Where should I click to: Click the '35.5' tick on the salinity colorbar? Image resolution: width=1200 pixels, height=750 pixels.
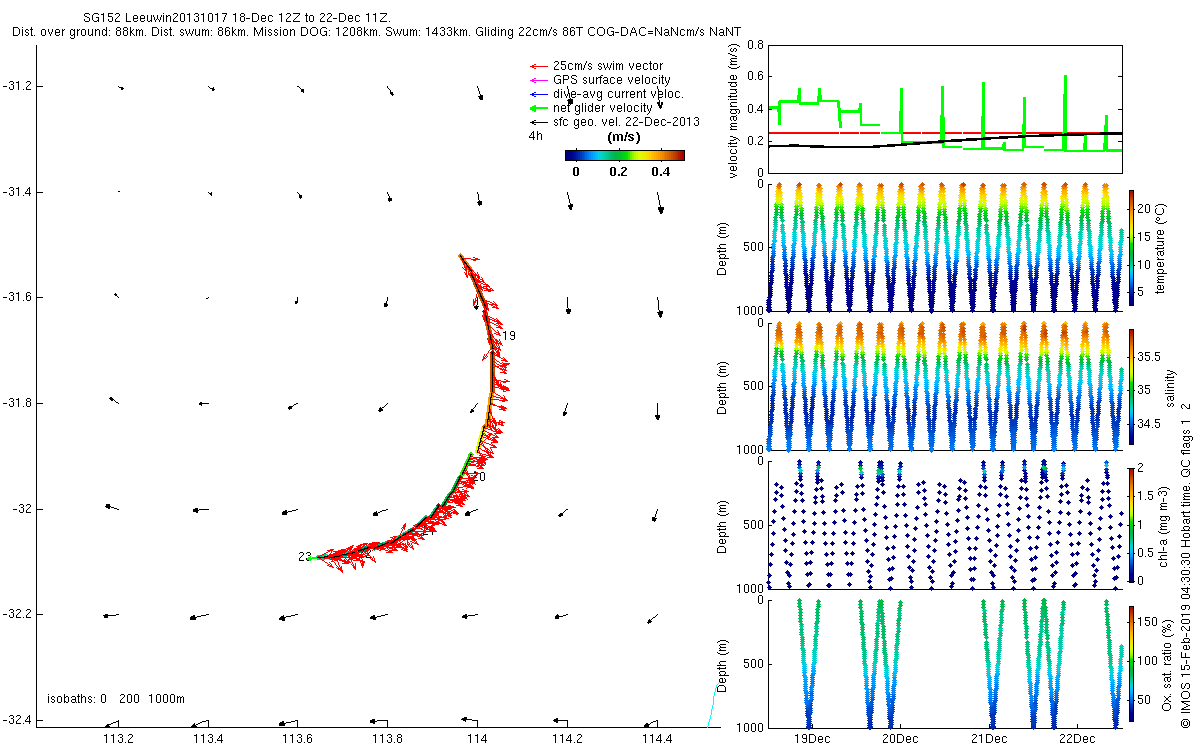tap(1150, 356)
